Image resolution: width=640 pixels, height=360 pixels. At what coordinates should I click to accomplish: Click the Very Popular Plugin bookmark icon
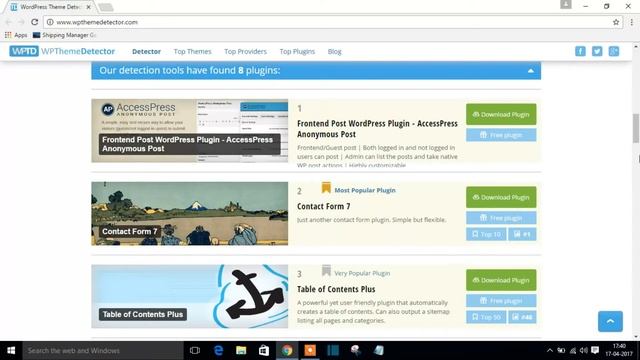coord(326,270)
